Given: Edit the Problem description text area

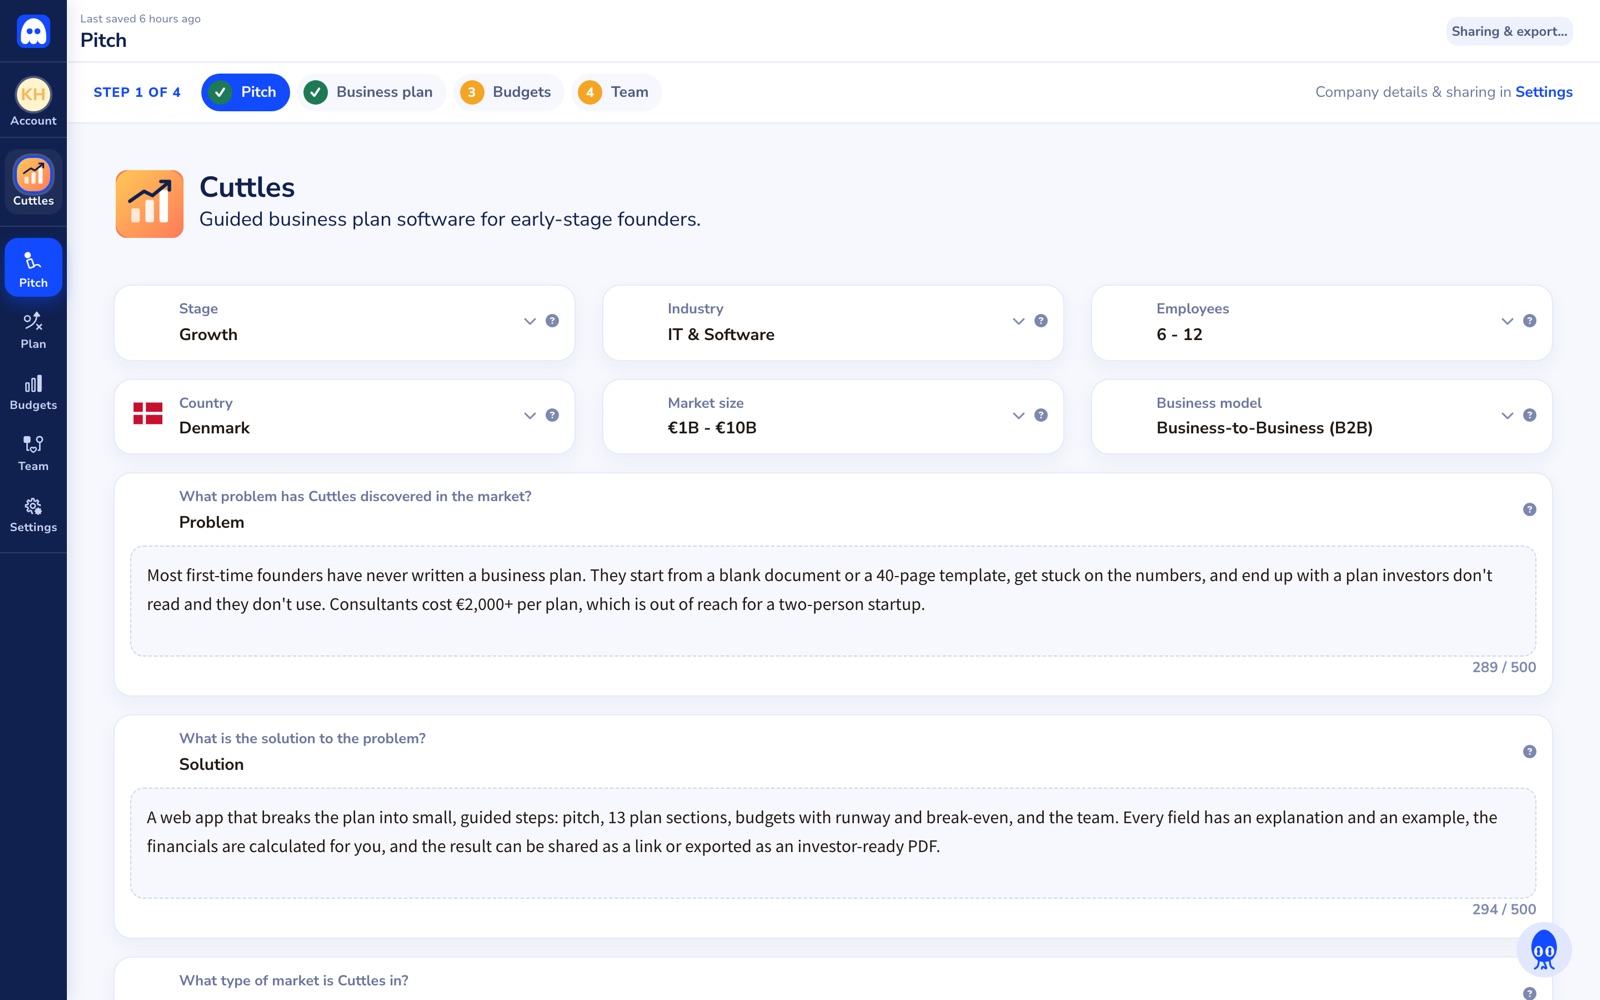Looking at the screenshot, I should coord(833,601).
